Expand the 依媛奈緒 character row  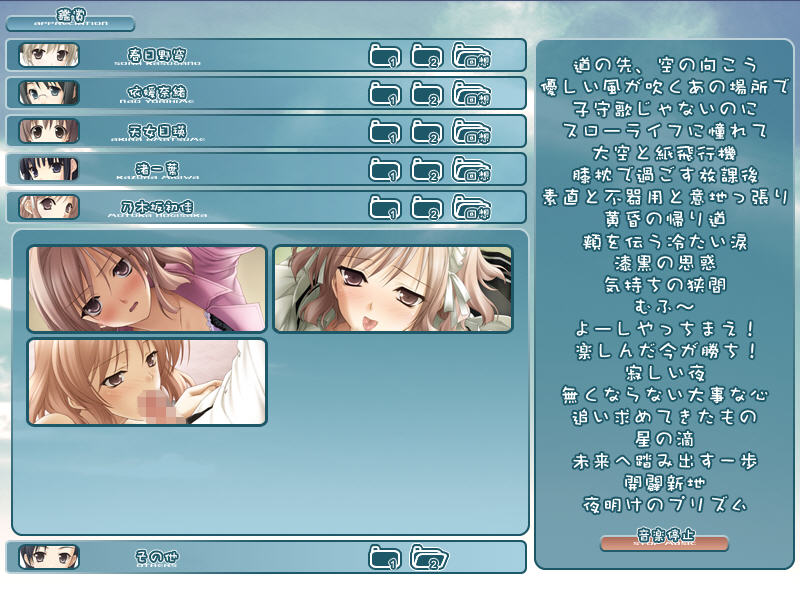[x=150, y=93]
